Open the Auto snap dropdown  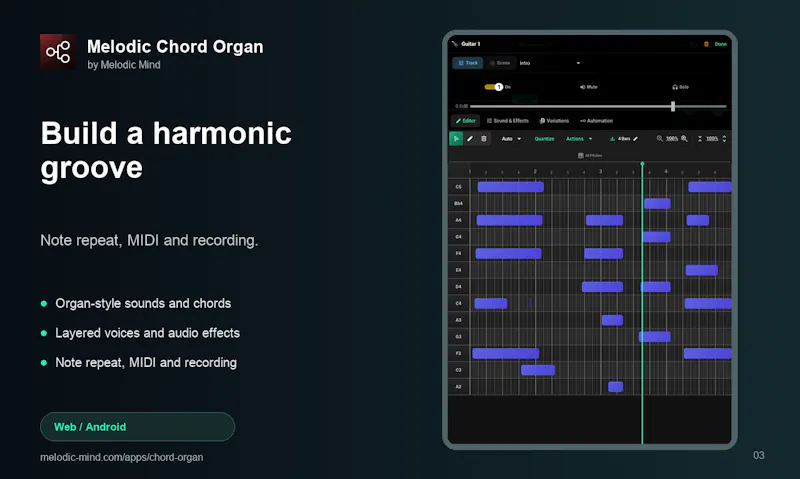point(511,138)
